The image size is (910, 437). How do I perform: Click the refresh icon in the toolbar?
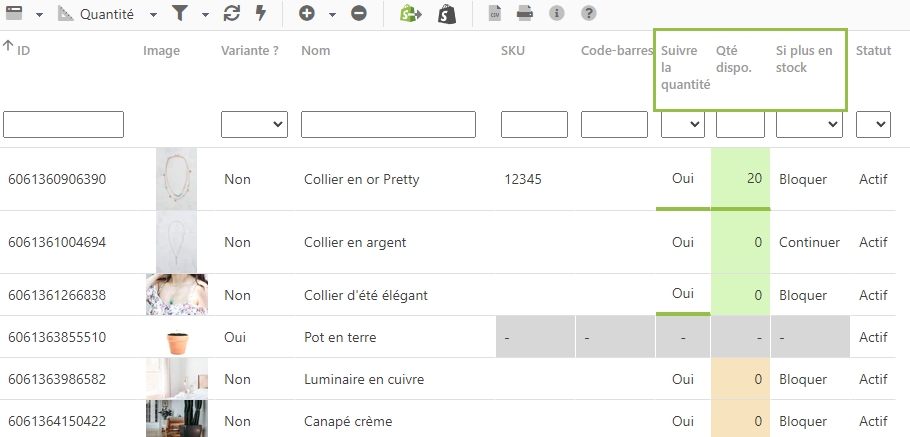point(232,14)
